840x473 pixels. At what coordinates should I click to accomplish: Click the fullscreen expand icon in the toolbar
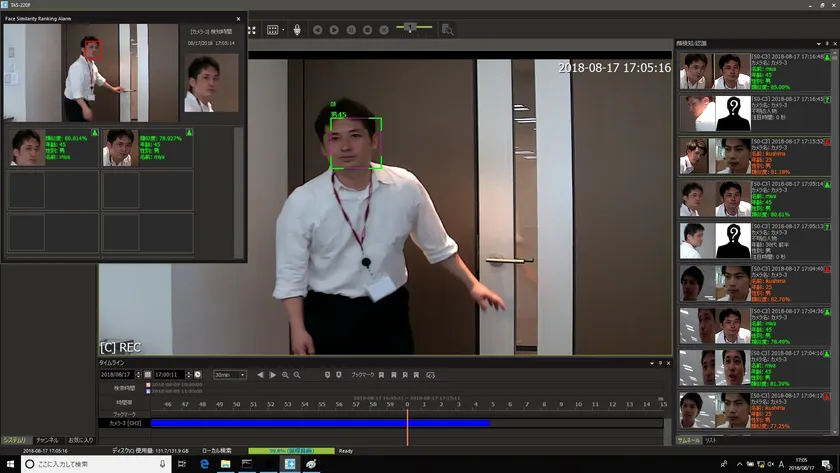click(x=252, y=30)
